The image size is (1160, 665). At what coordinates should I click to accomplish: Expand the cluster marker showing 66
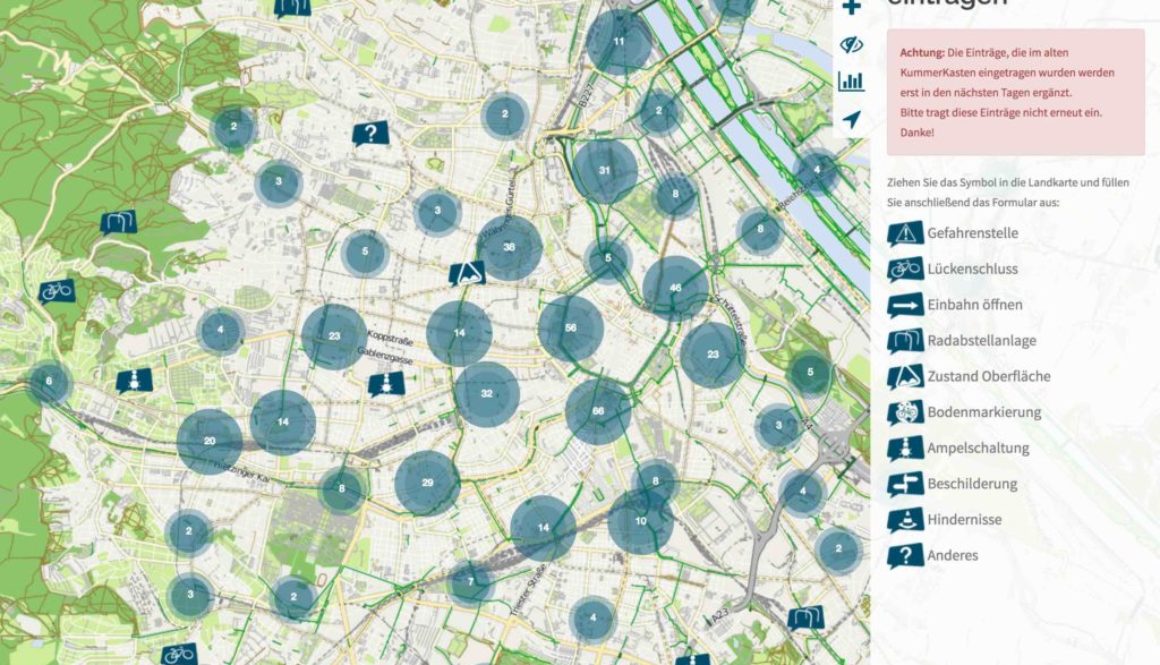point(598,411)
